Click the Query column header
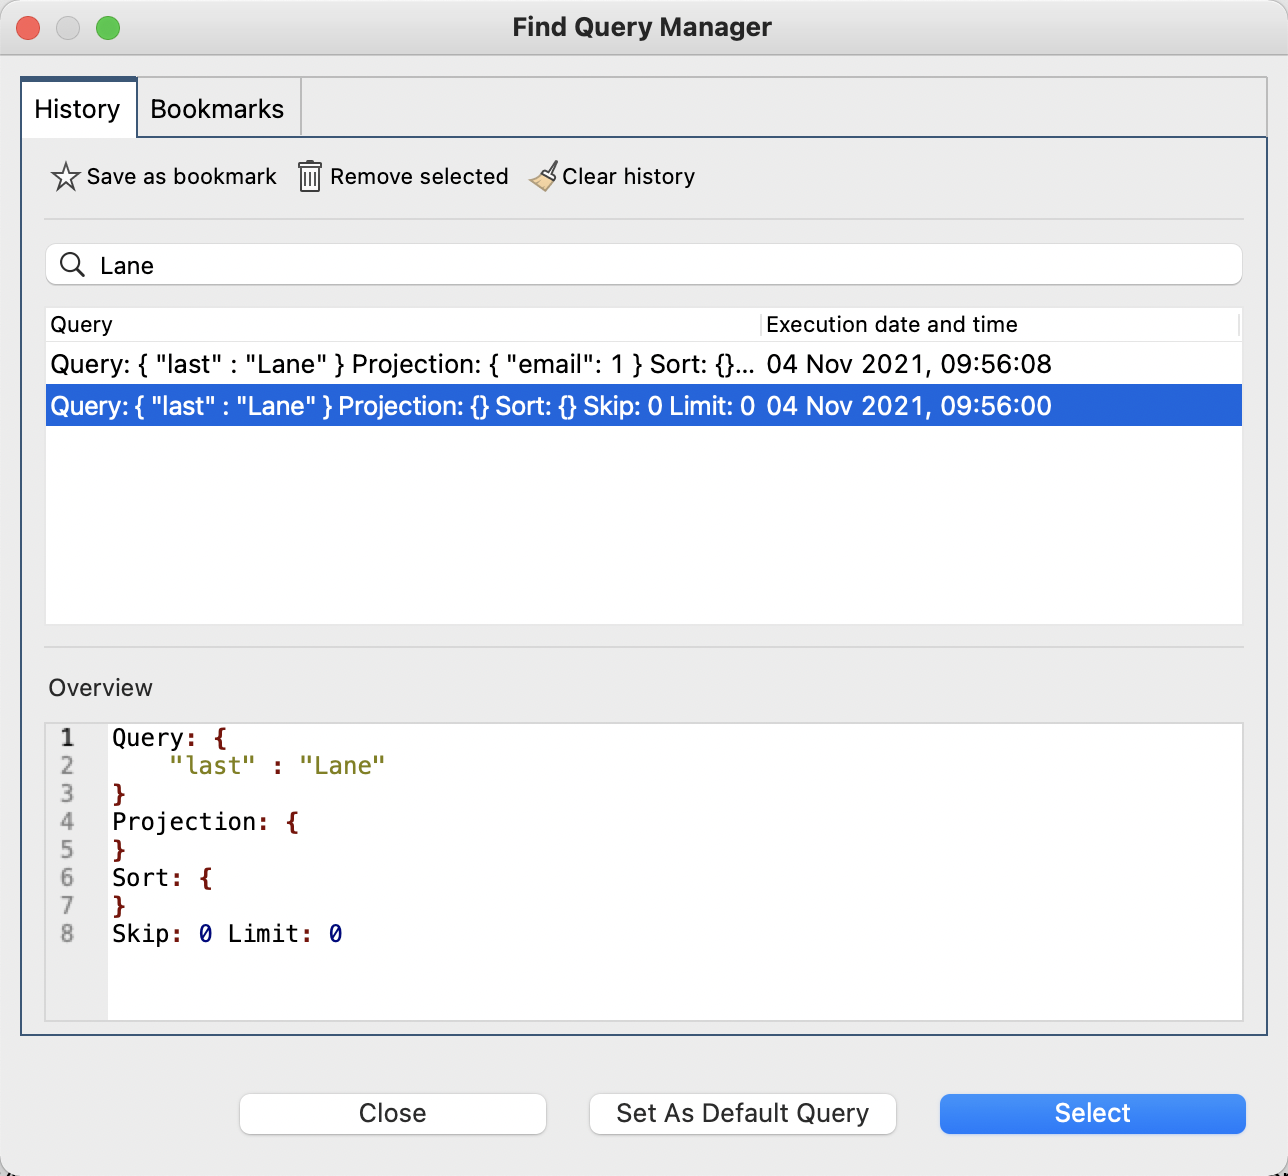Viewport: 1288px width, 1176px height. [81, 324]
